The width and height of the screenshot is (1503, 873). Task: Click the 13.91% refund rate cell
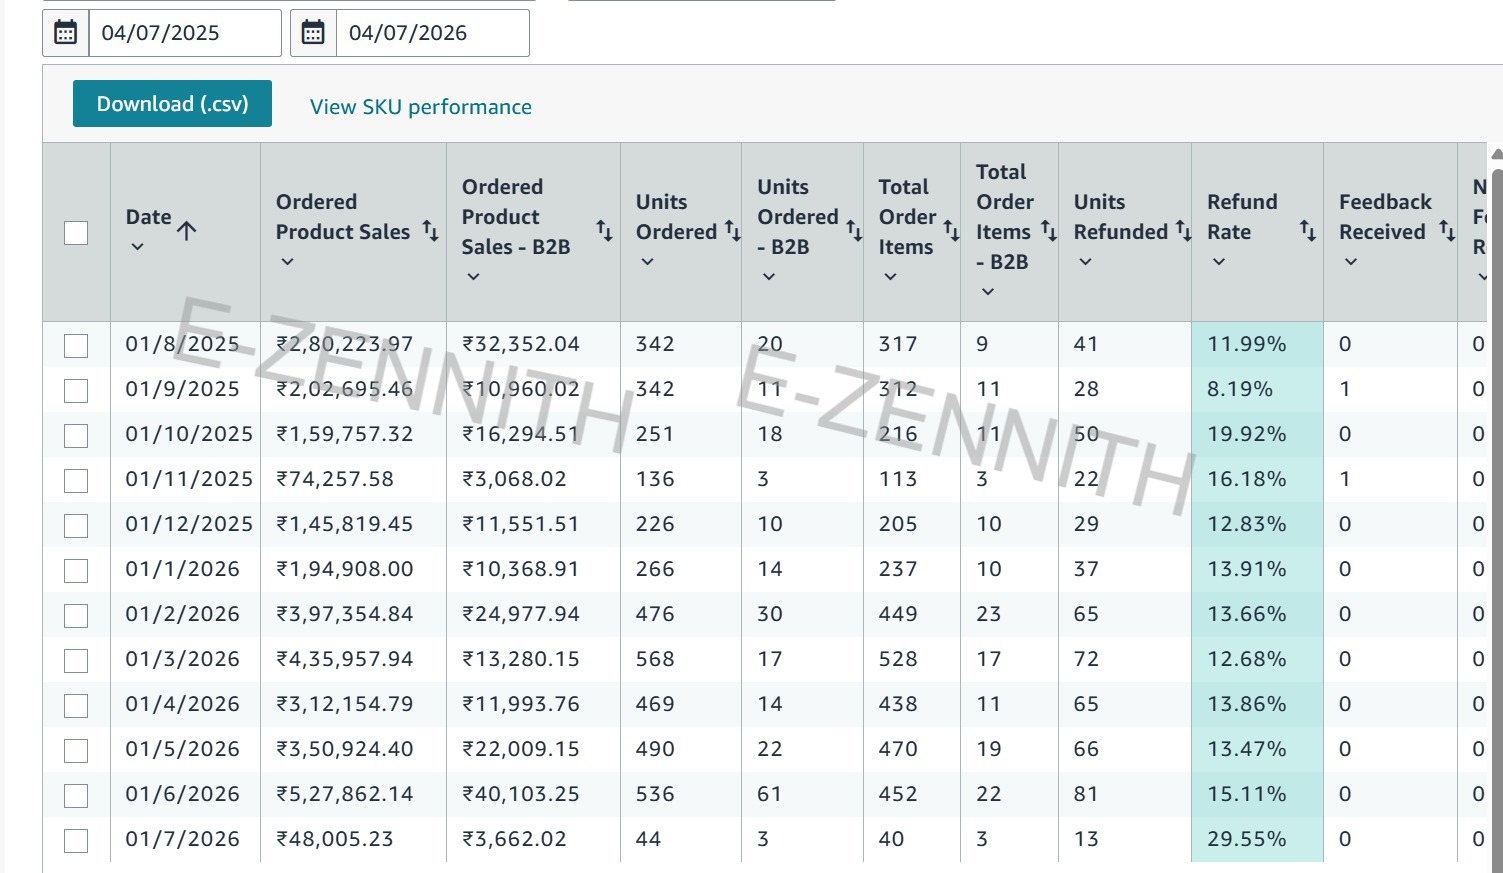tap(1257, 569)
